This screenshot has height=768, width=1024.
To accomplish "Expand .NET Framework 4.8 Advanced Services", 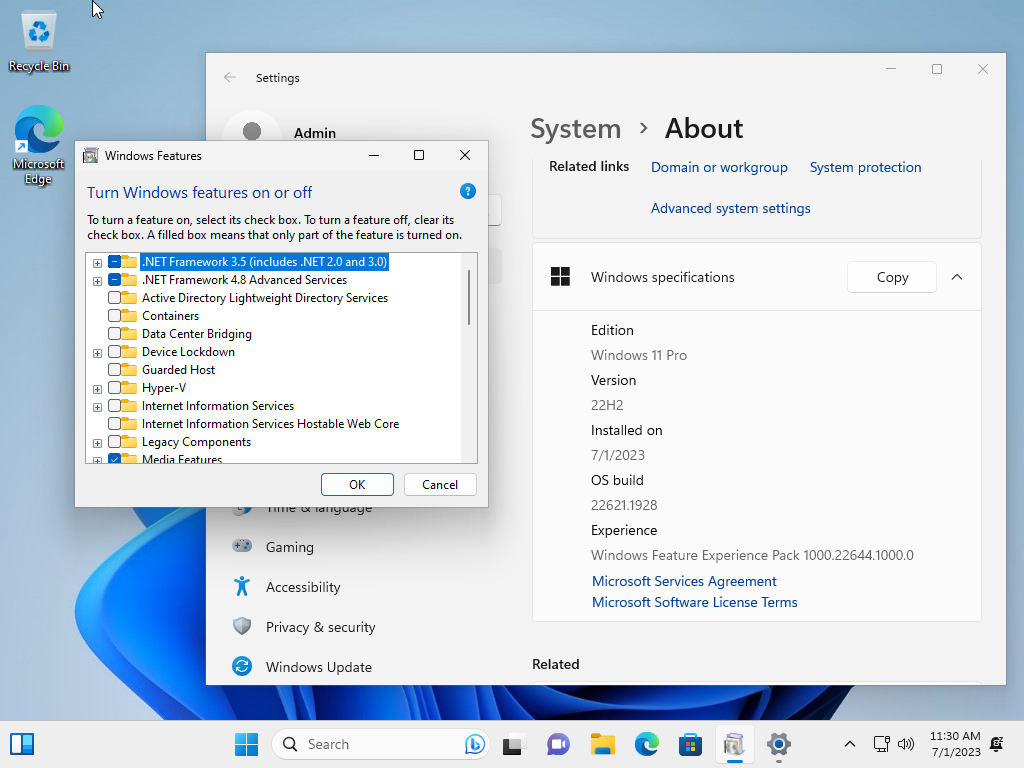I will 97,281.
